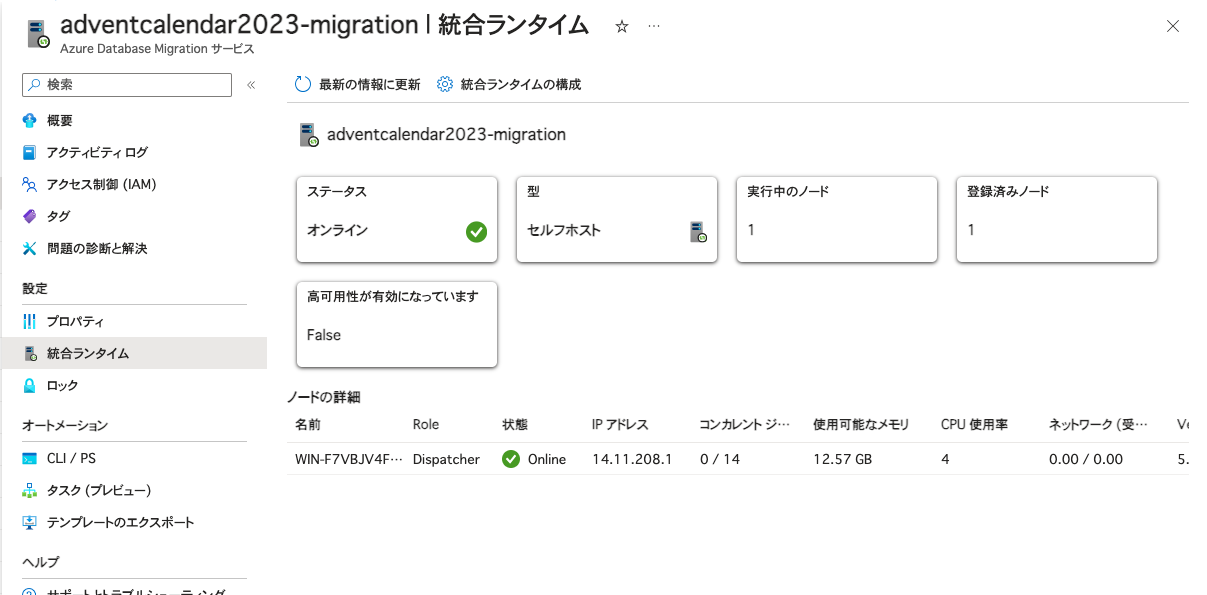Image resolution: width=1207 pixels, height=595 pixels.
Task: Open the ... more options menu
Action: pos(654,27)
